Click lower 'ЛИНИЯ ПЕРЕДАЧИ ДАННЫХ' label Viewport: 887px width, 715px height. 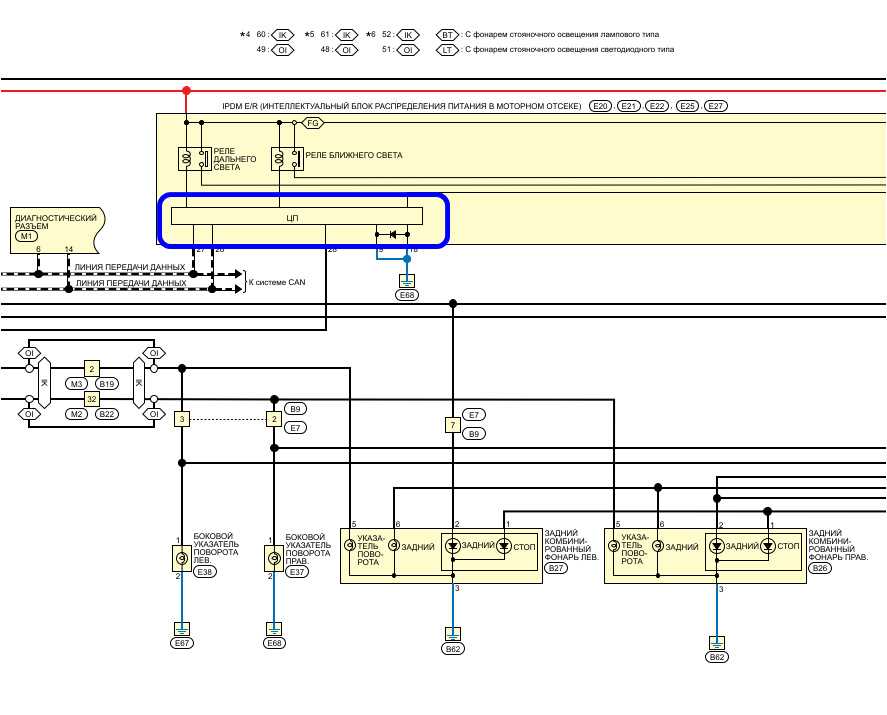click(x=131, y=282)
